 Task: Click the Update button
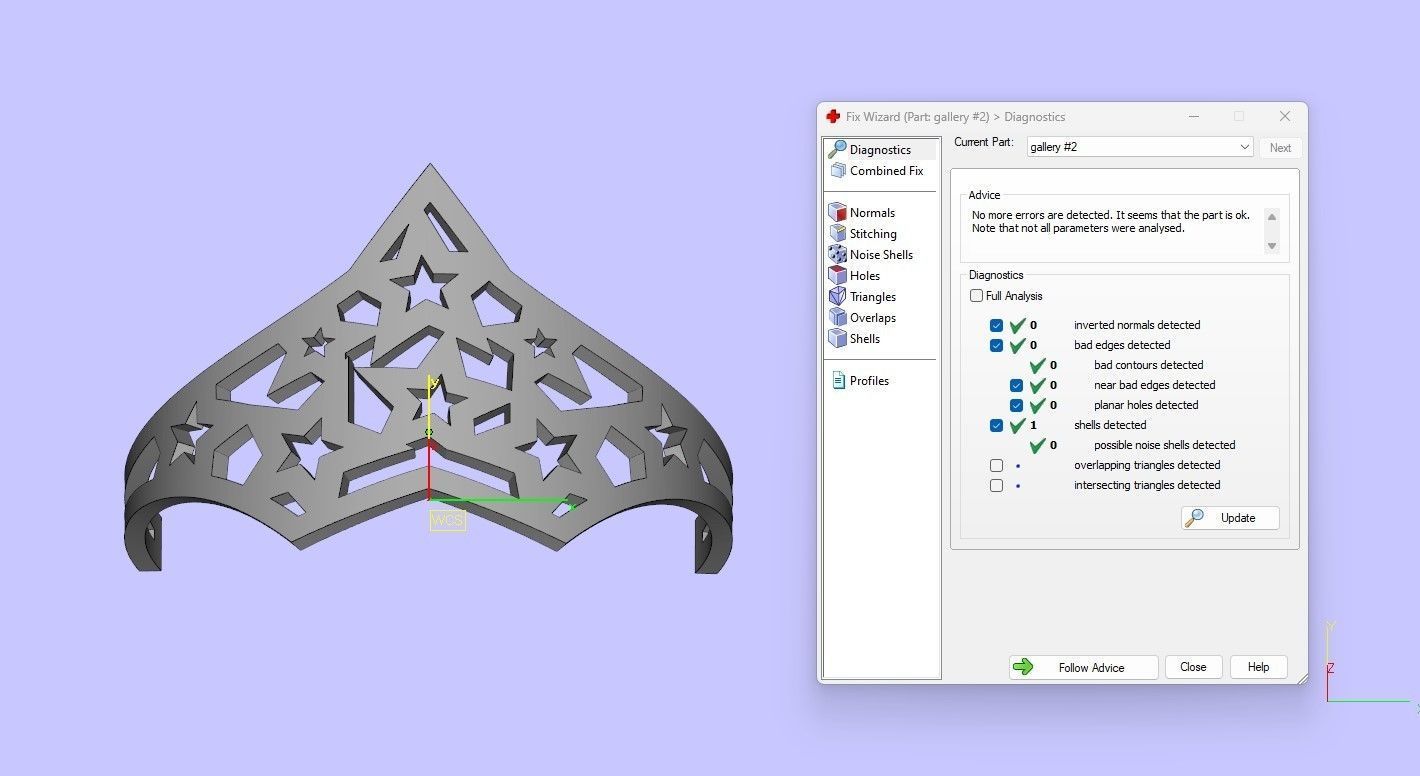(1230, 517)
